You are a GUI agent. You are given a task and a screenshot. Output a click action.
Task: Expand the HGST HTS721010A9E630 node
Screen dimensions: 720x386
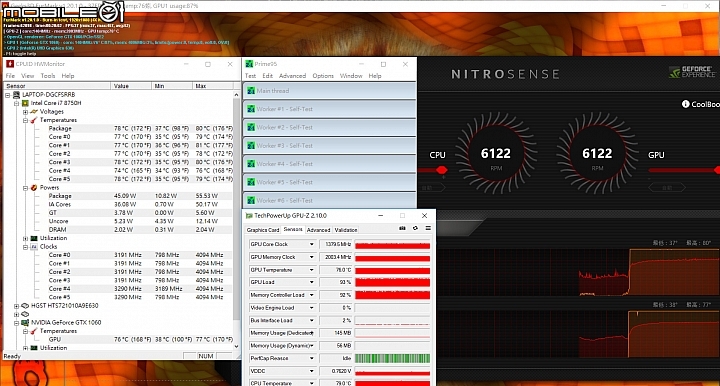[x=17, y=306]
